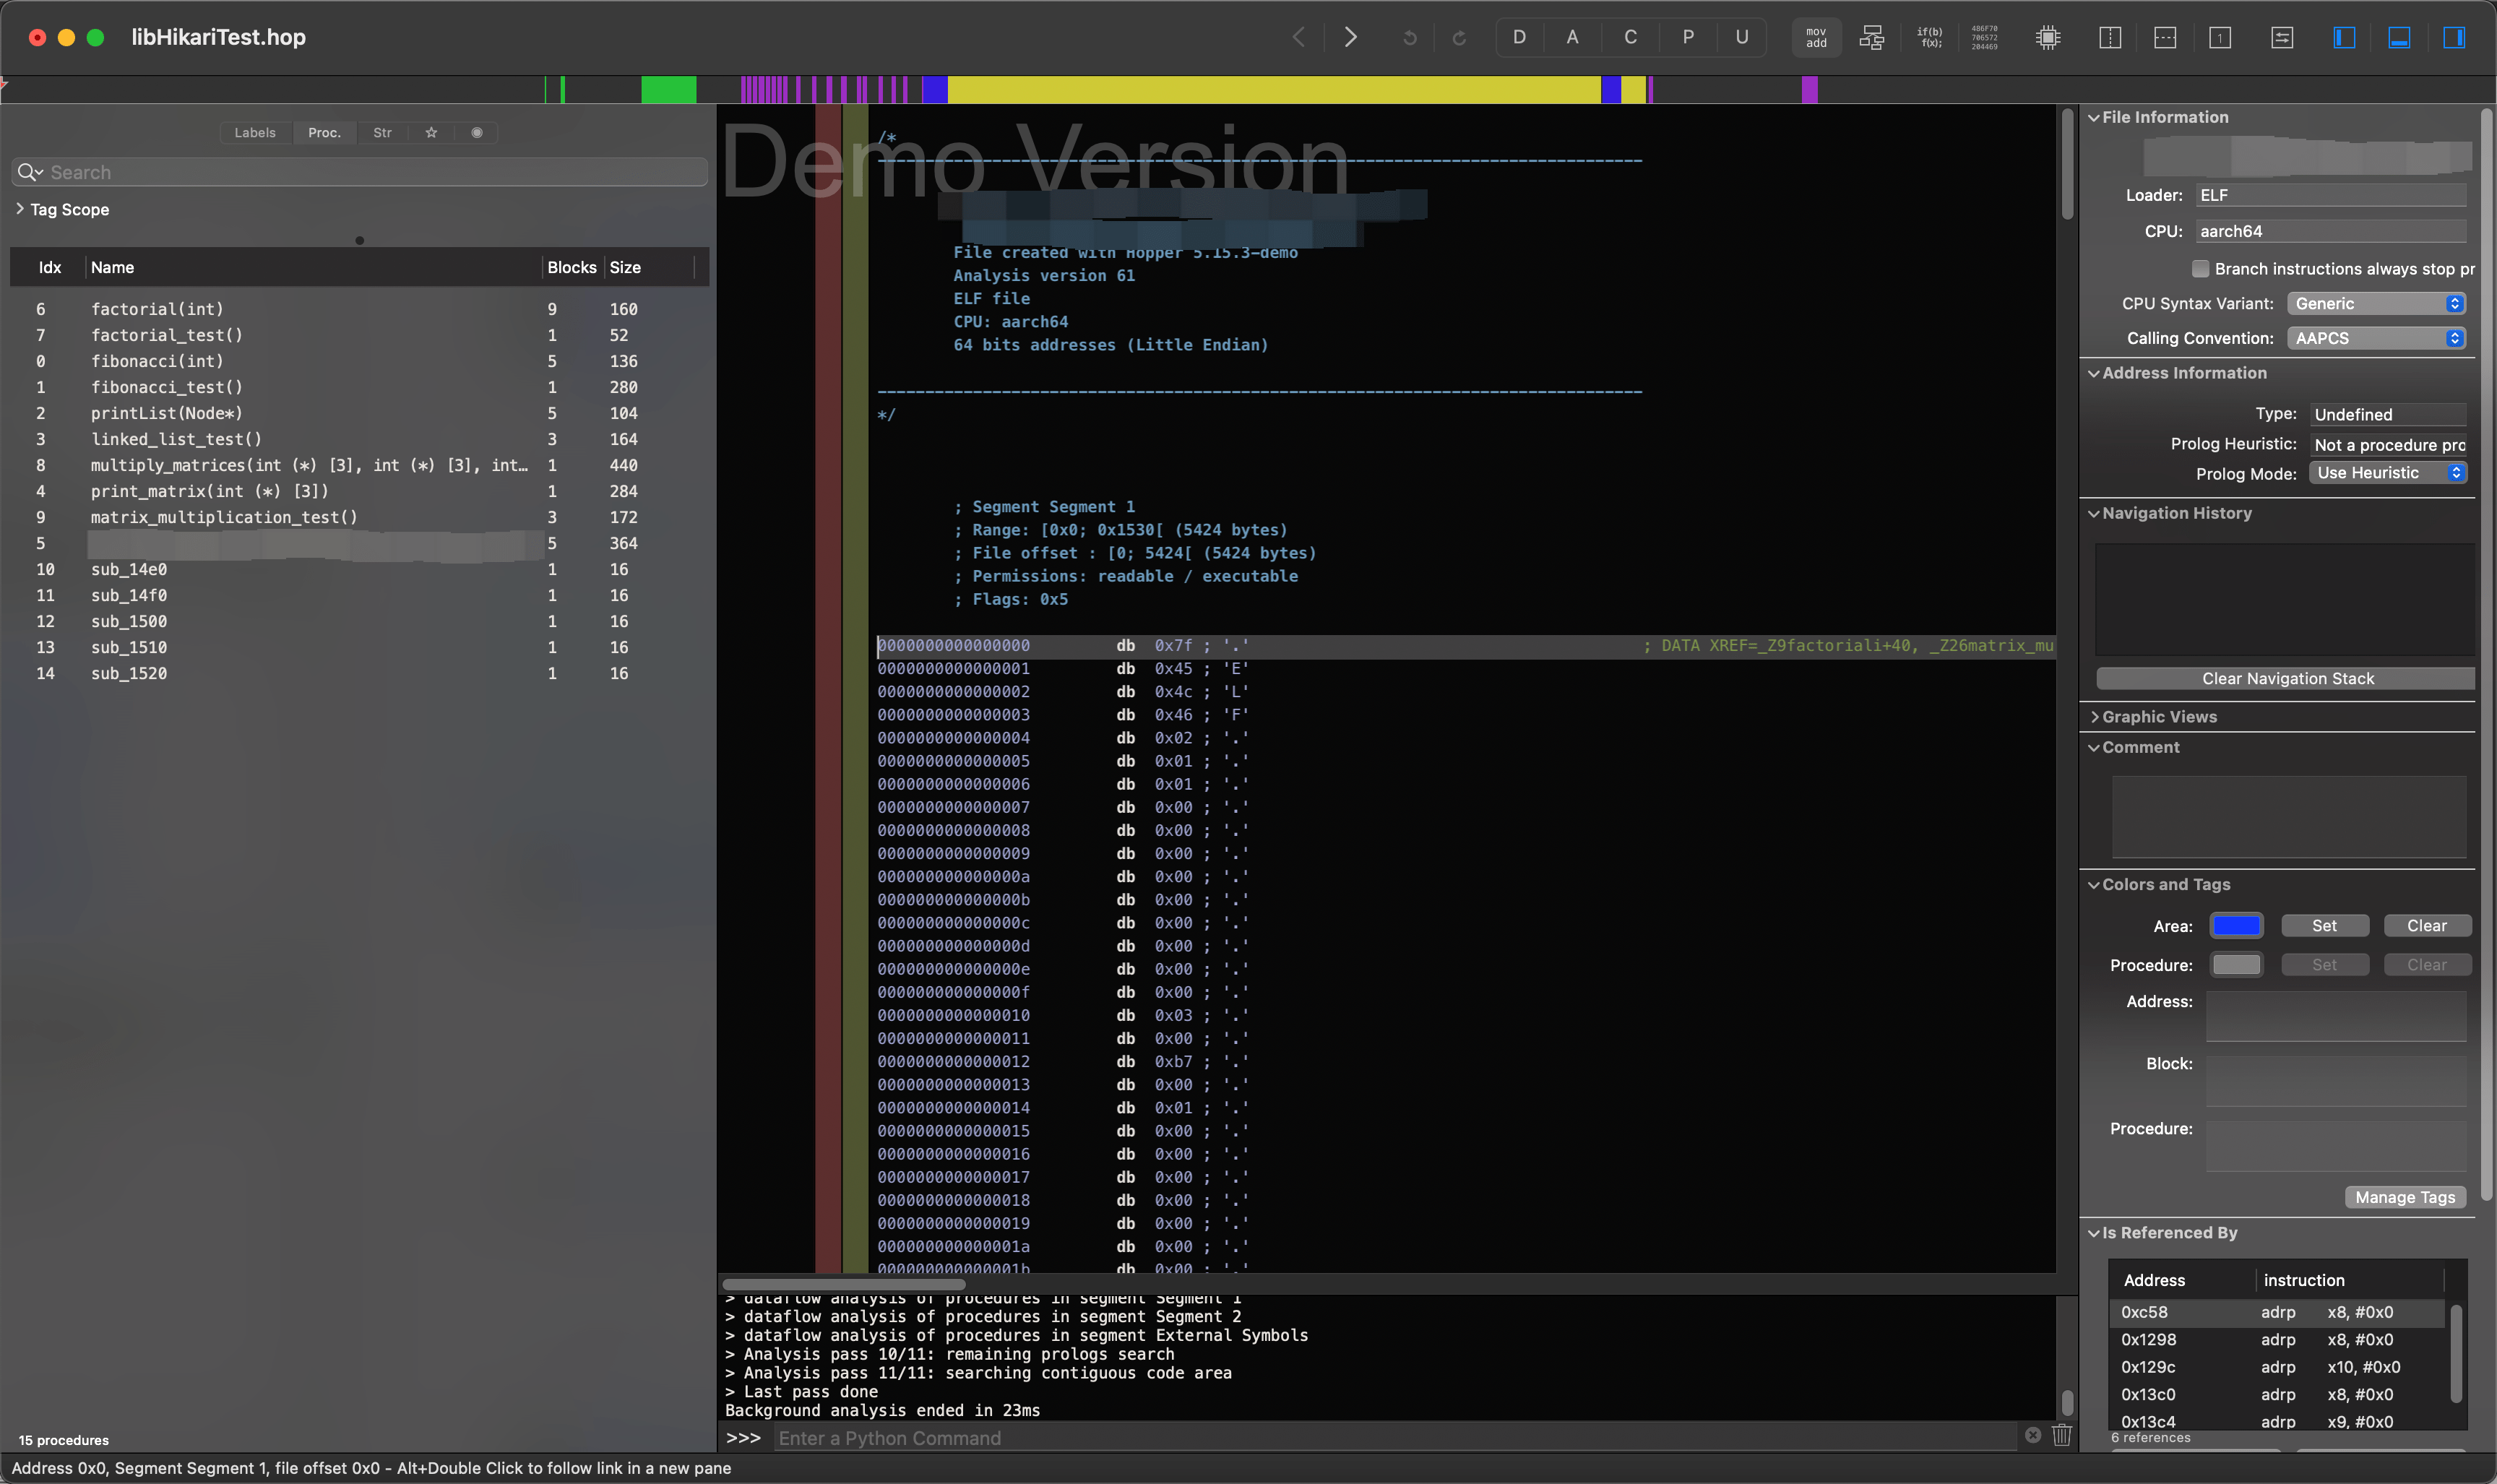Click the blue Area color swatch

tap(2236, 925)
